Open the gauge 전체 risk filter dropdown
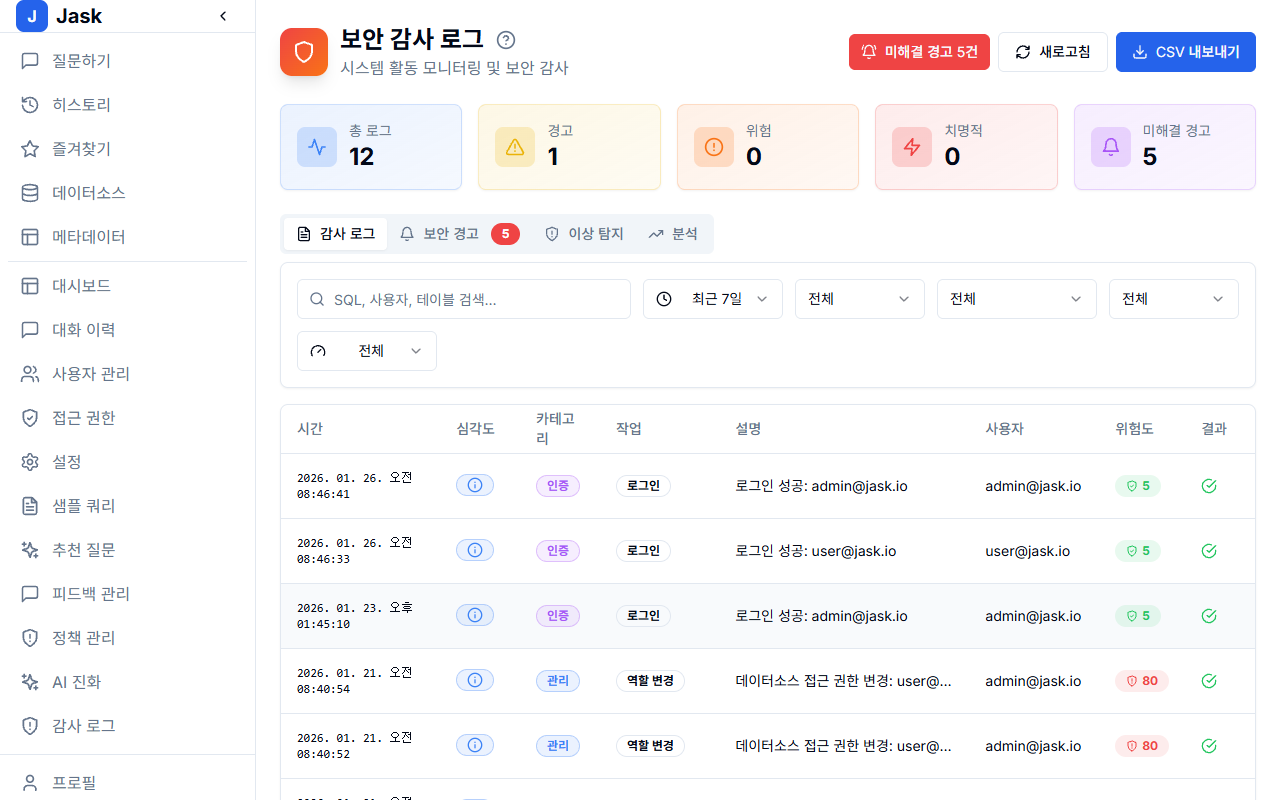 click(367, 351)
